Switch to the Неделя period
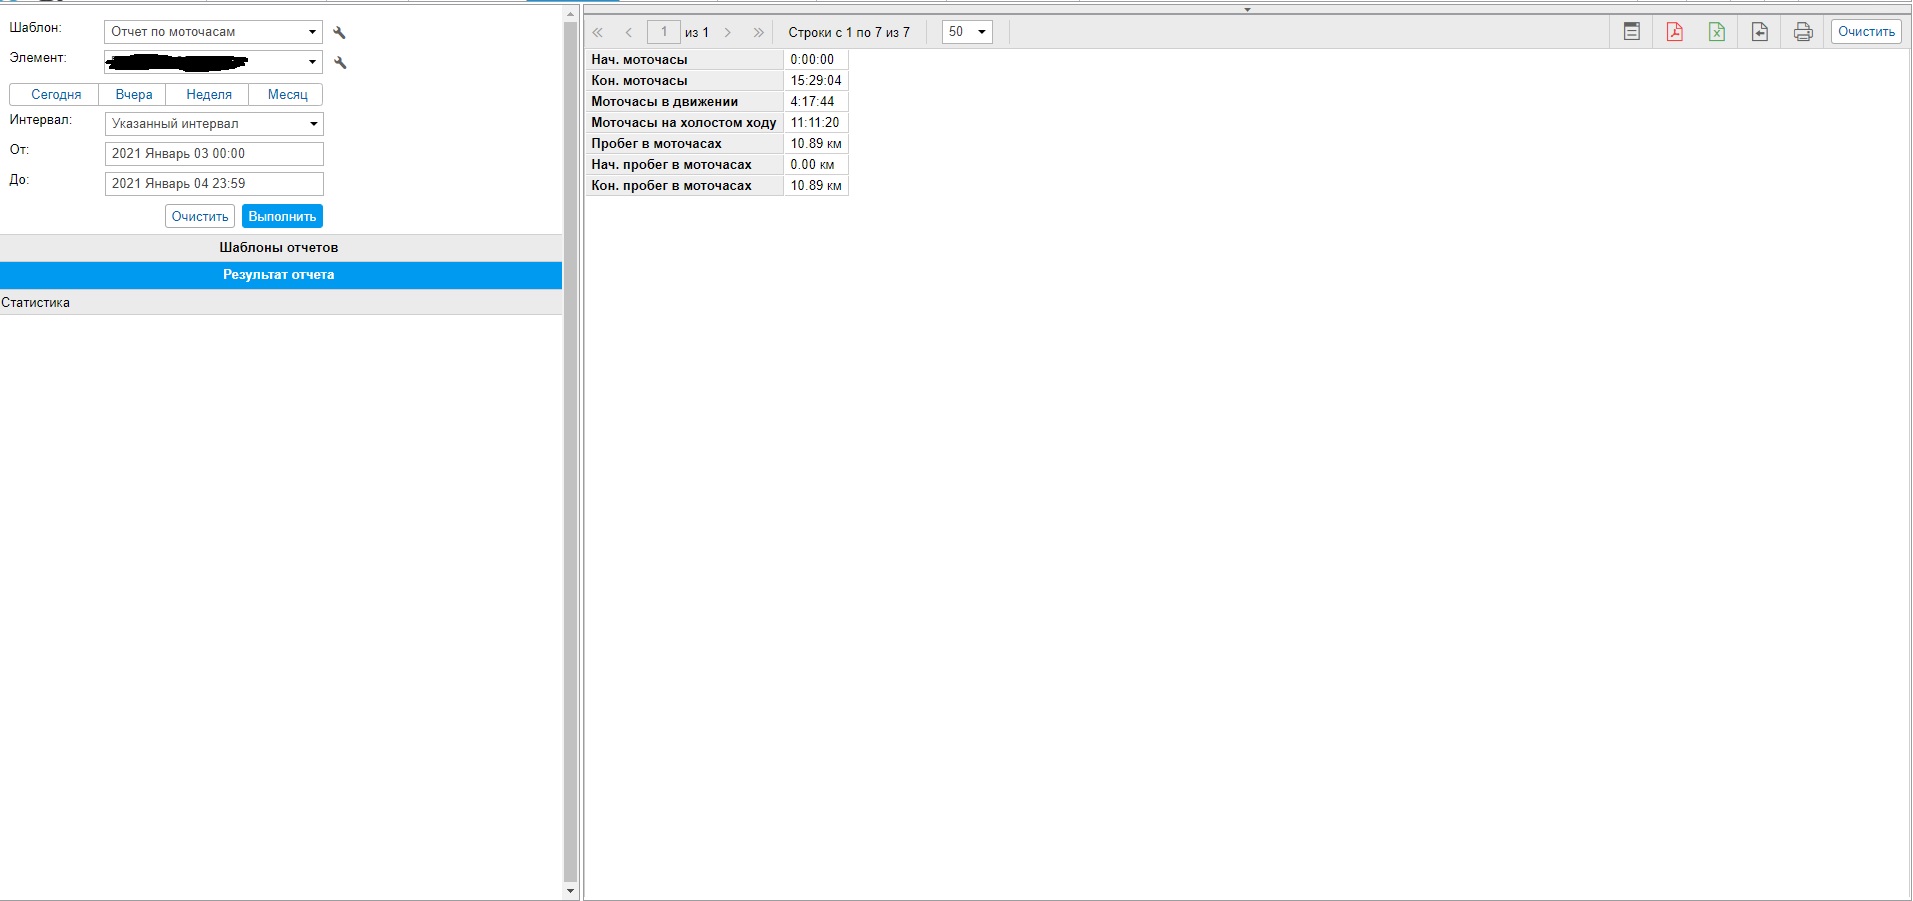The height and width of the screenshot is (901, 1913). tap(209, 95)
